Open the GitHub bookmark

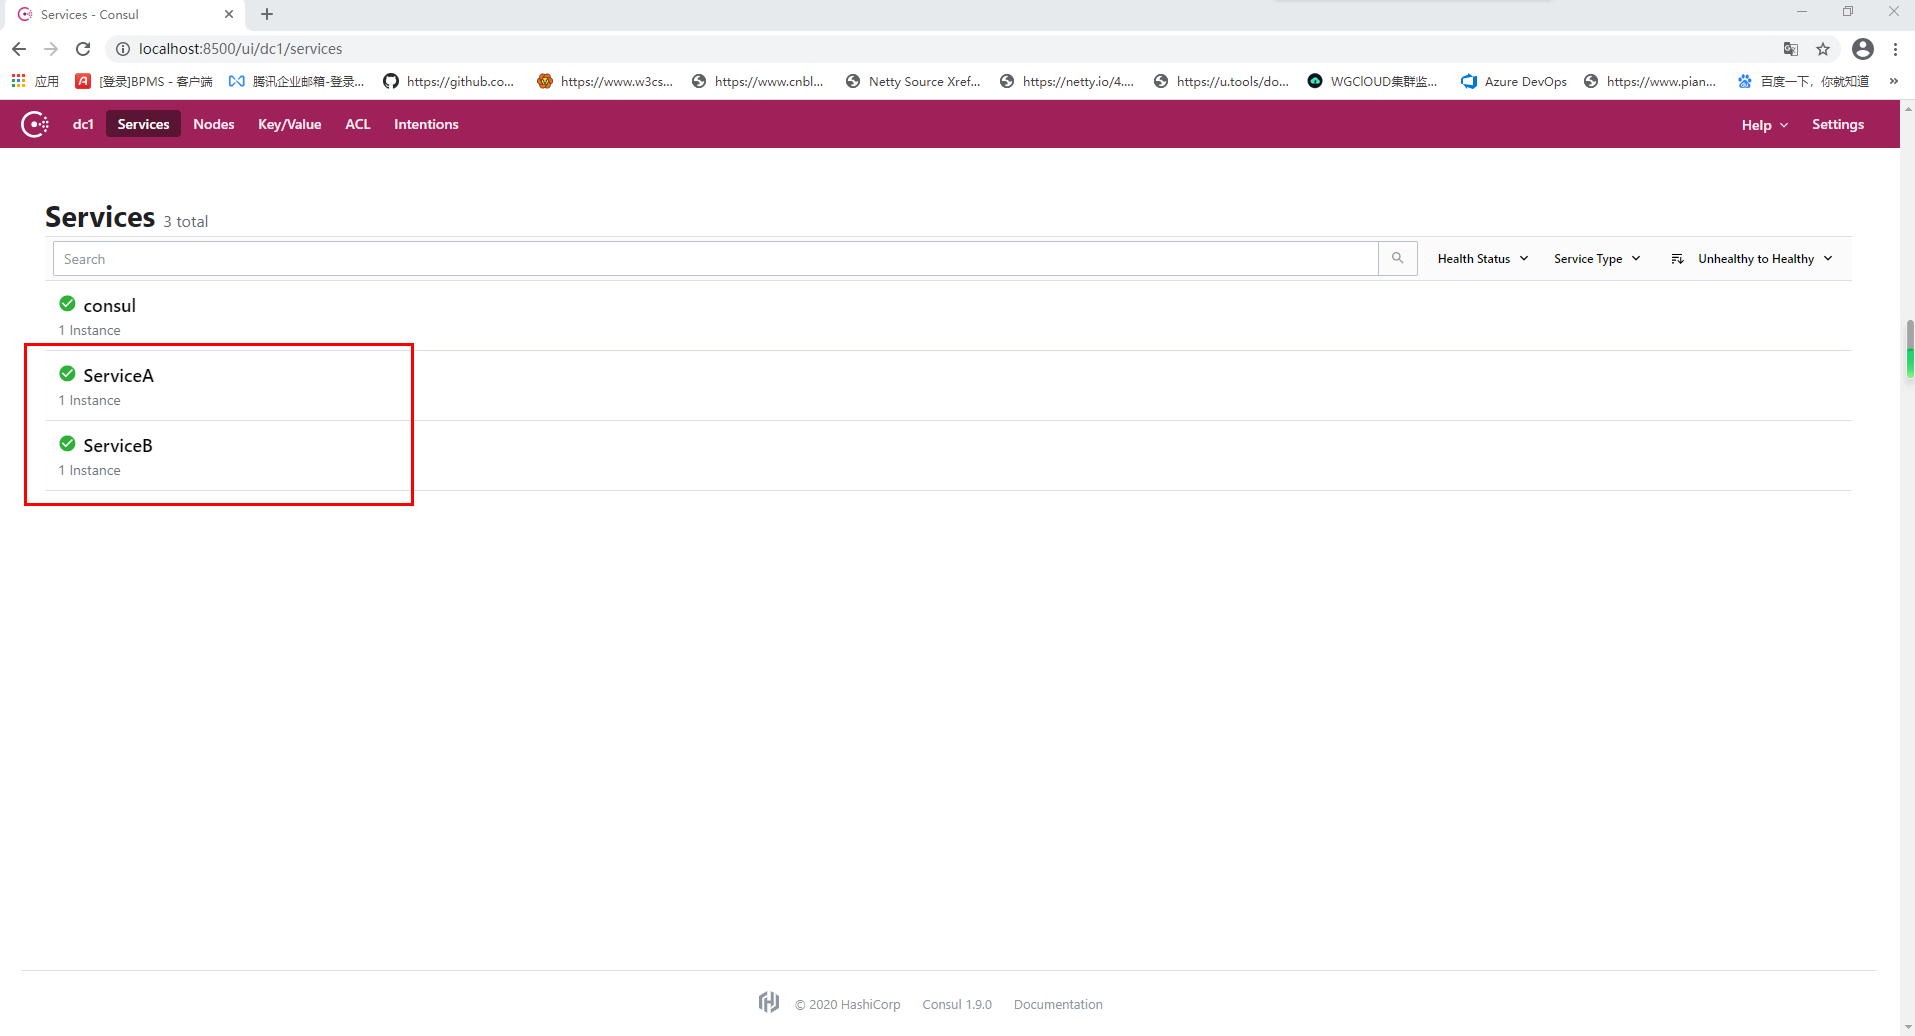449,81
